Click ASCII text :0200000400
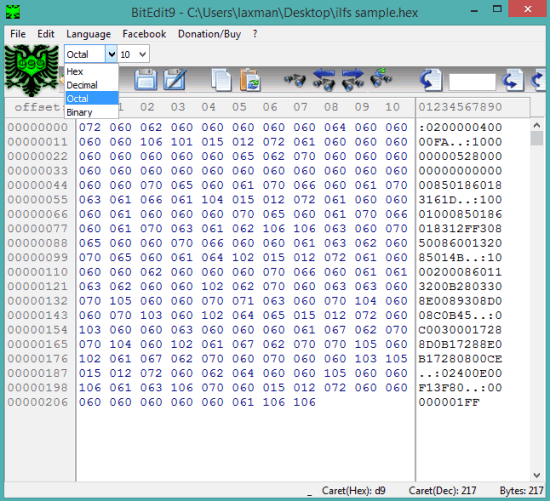The image size is (550, 501). [x=460, y=127]
